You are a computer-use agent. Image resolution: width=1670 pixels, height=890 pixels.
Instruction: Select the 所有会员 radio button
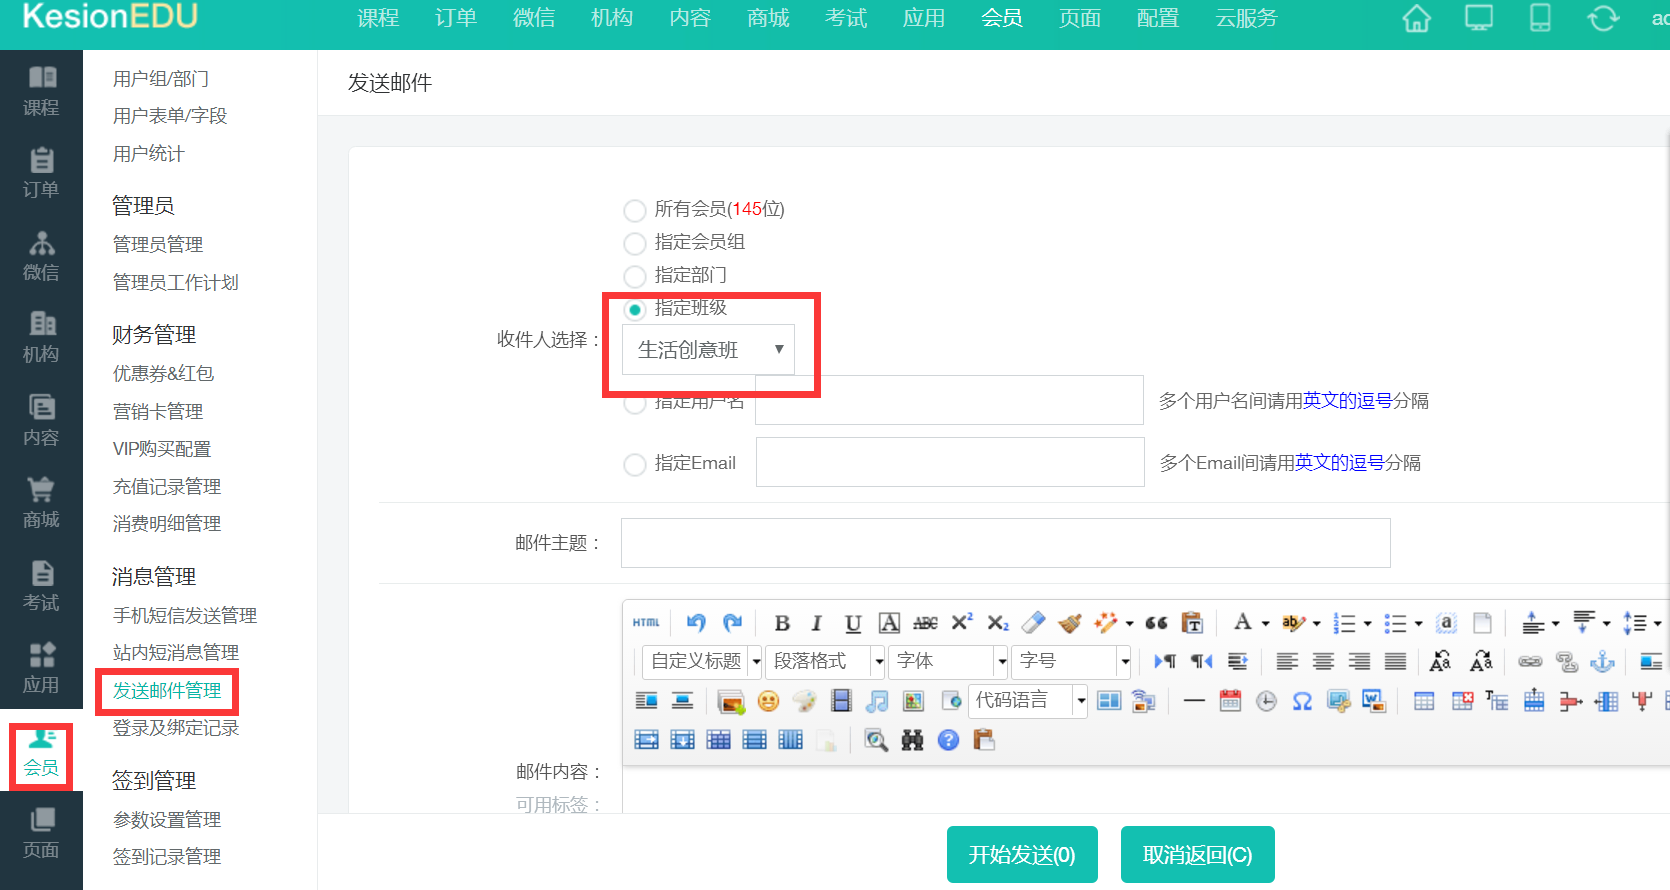click(x=634, y=210)
